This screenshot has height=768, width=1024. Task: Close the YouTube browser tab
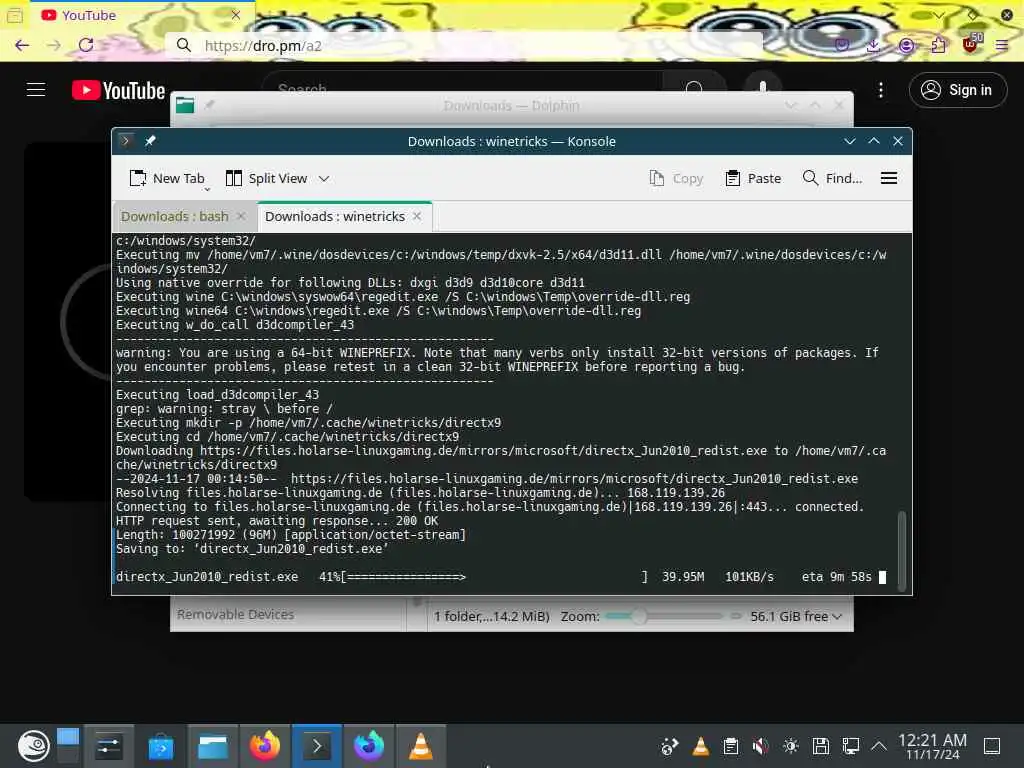tap(236, 15)
